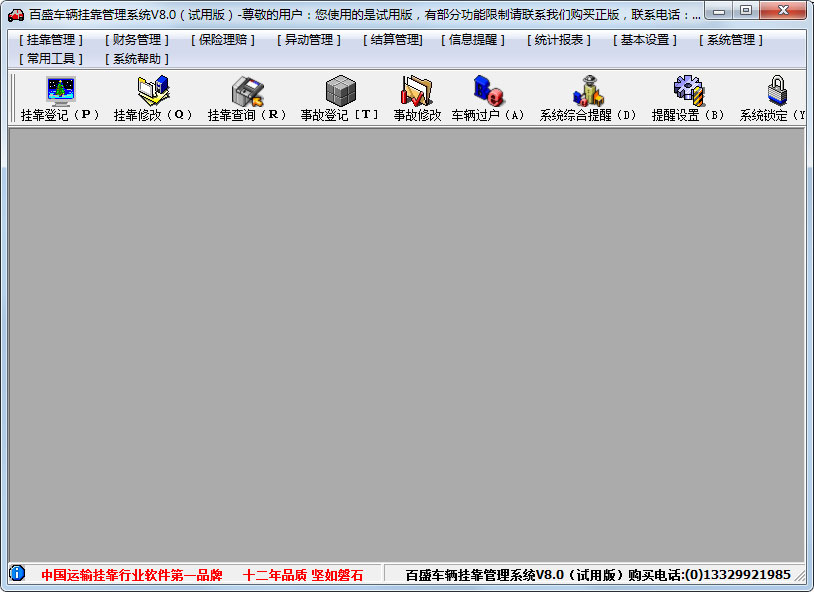Viewport: 814px width, 592px height.
Task: Open the 信息提醒 menu
Action: tap(473, 40)
